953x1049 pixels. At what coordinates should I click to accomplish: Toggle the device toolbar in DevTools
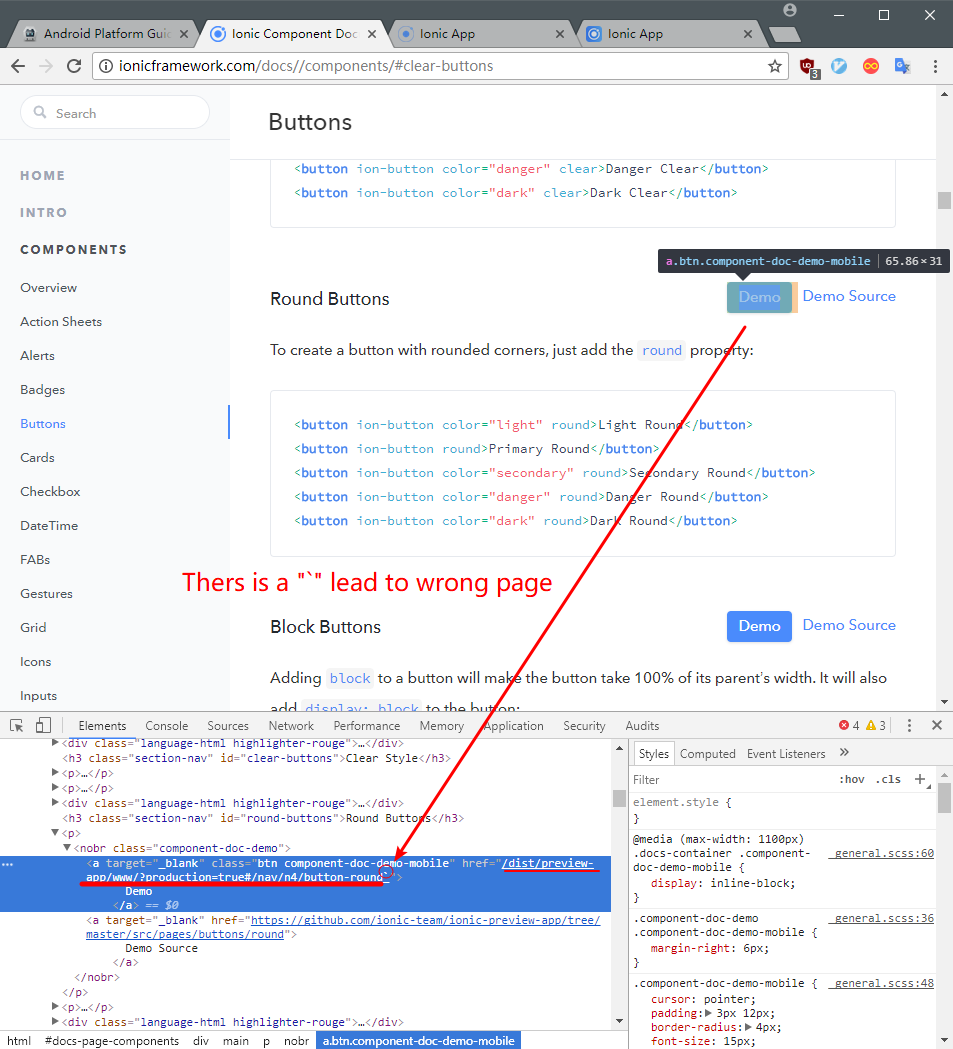pyautogui.click(x=41, y=724)
